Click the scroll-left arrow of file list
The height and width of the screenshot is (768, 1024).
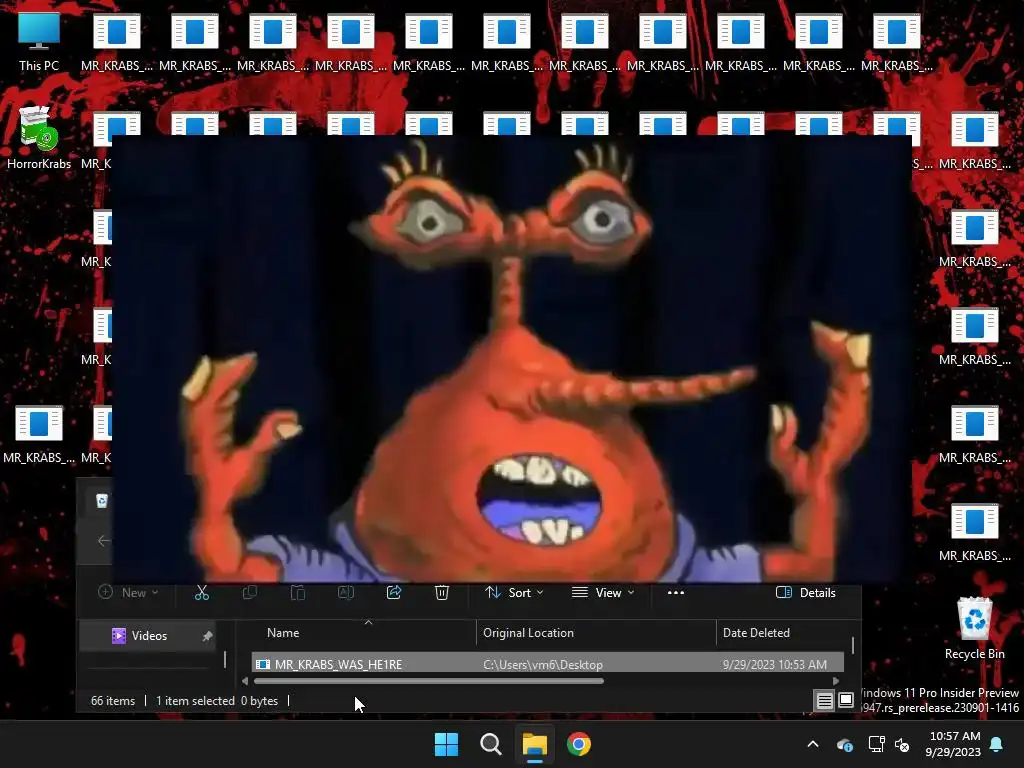245,681
